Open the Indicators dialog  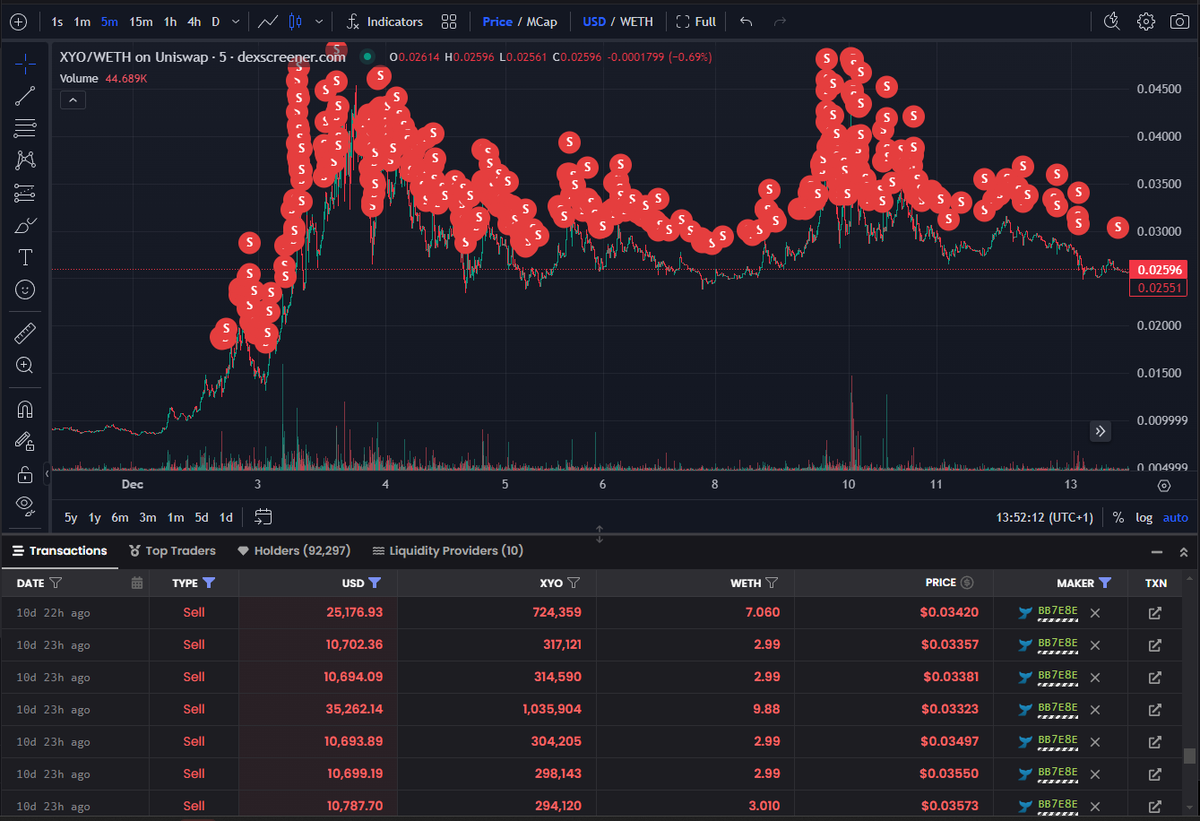click(384, 21)
